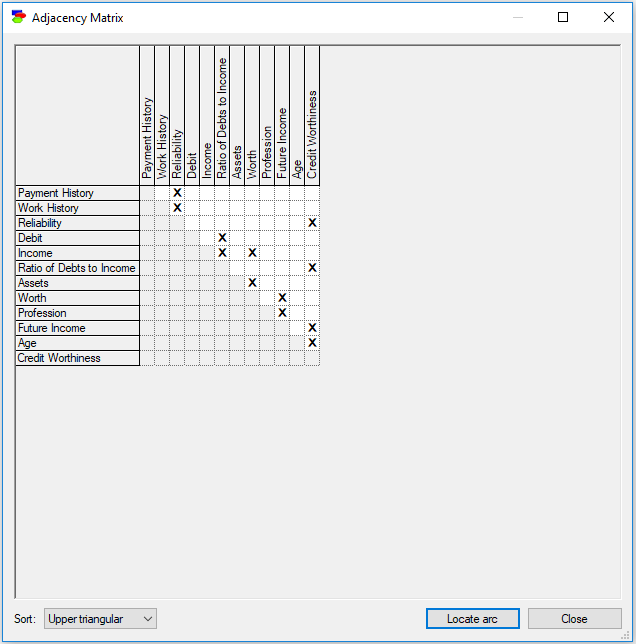Click the Profession column header
The height and width of the screenshot is (644, 636).
267,116
